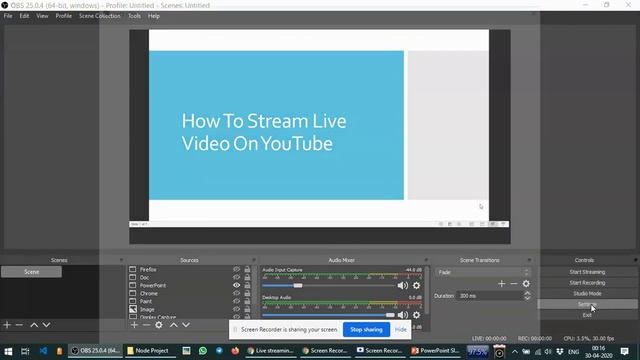This screenshot has width=640, height=360.
Task: Enable Studio Mode
Action: coord(587,293)
